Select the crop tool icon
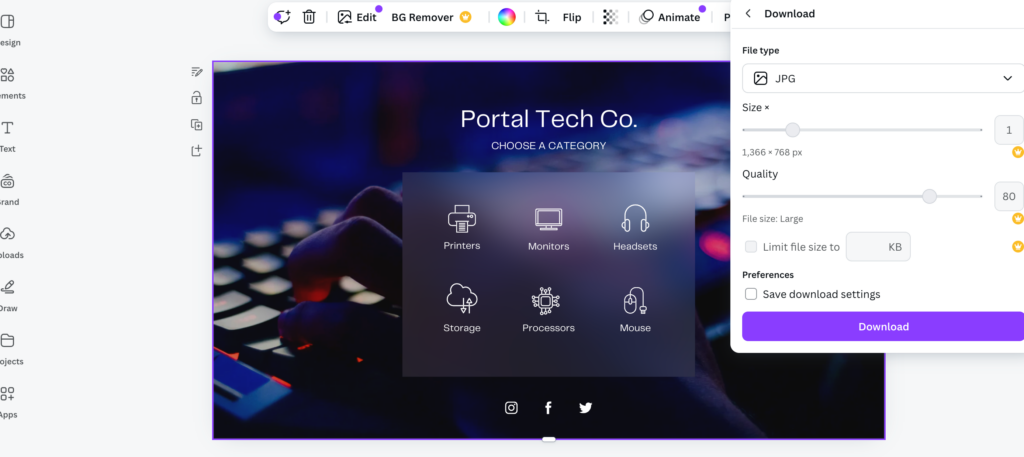This screenshot has width=1024, height=457. pos(542,17)
